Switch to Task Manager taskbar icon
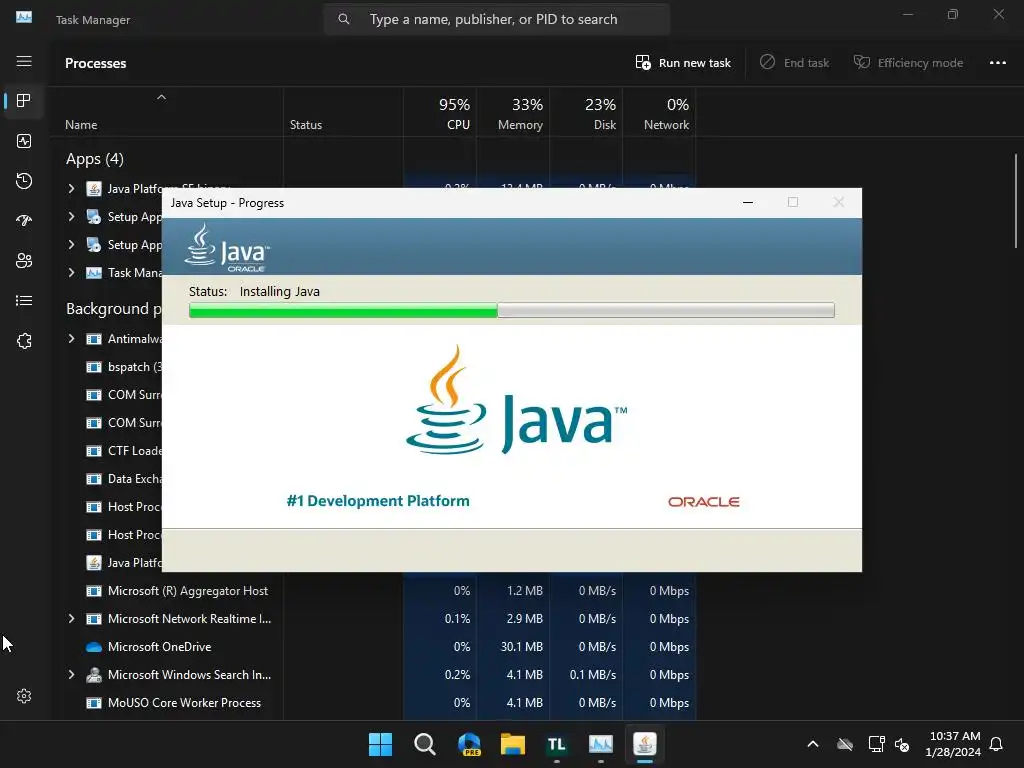 pos(601,744)
